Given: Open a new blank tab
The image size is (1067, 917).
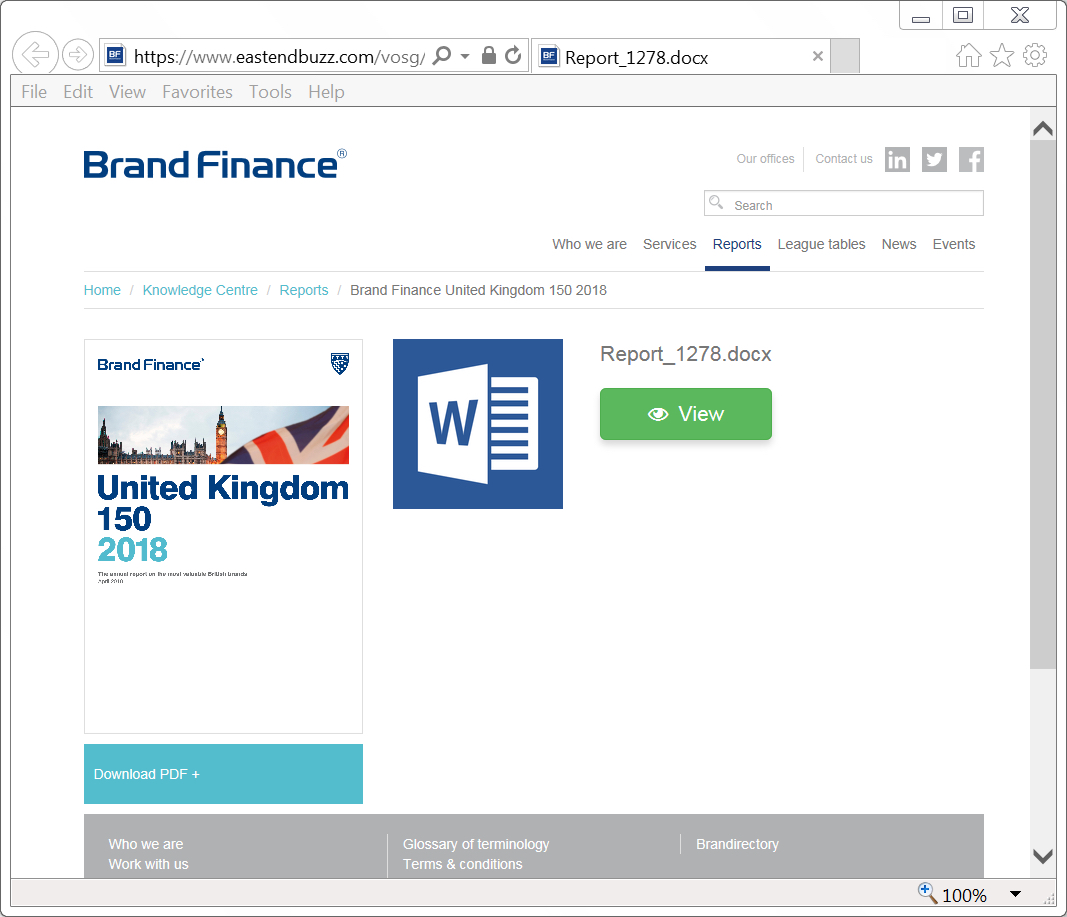Looking at the screenshot, I should (845, 56).
